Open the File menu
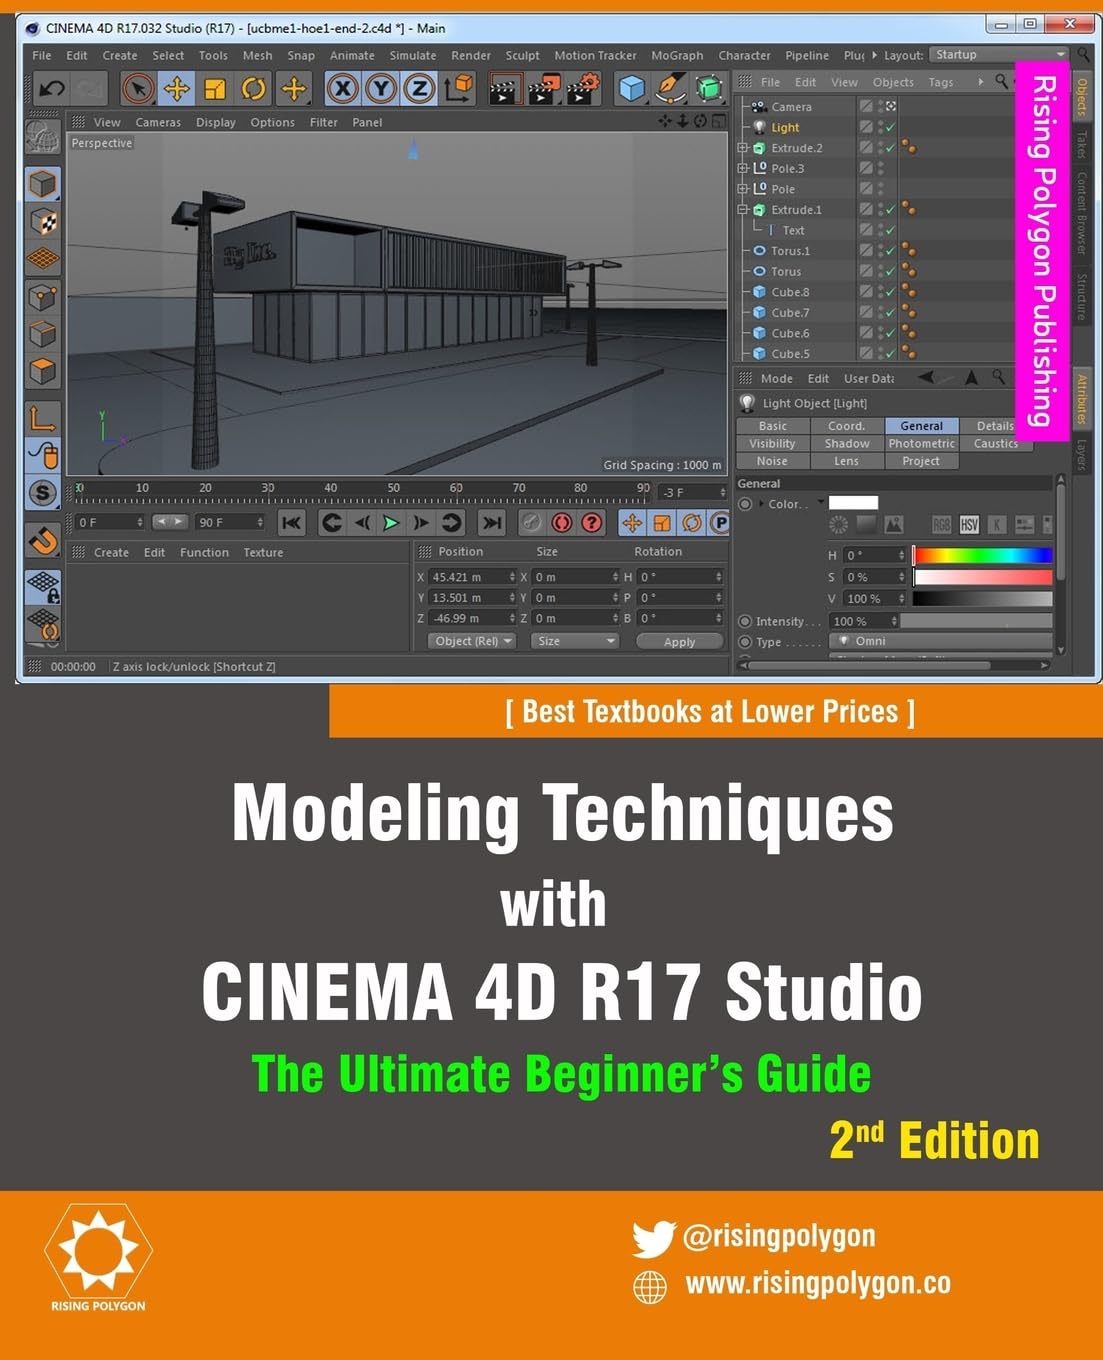Image resolution: width=1103 pixels, height=1360 pixels. (42, 56)
